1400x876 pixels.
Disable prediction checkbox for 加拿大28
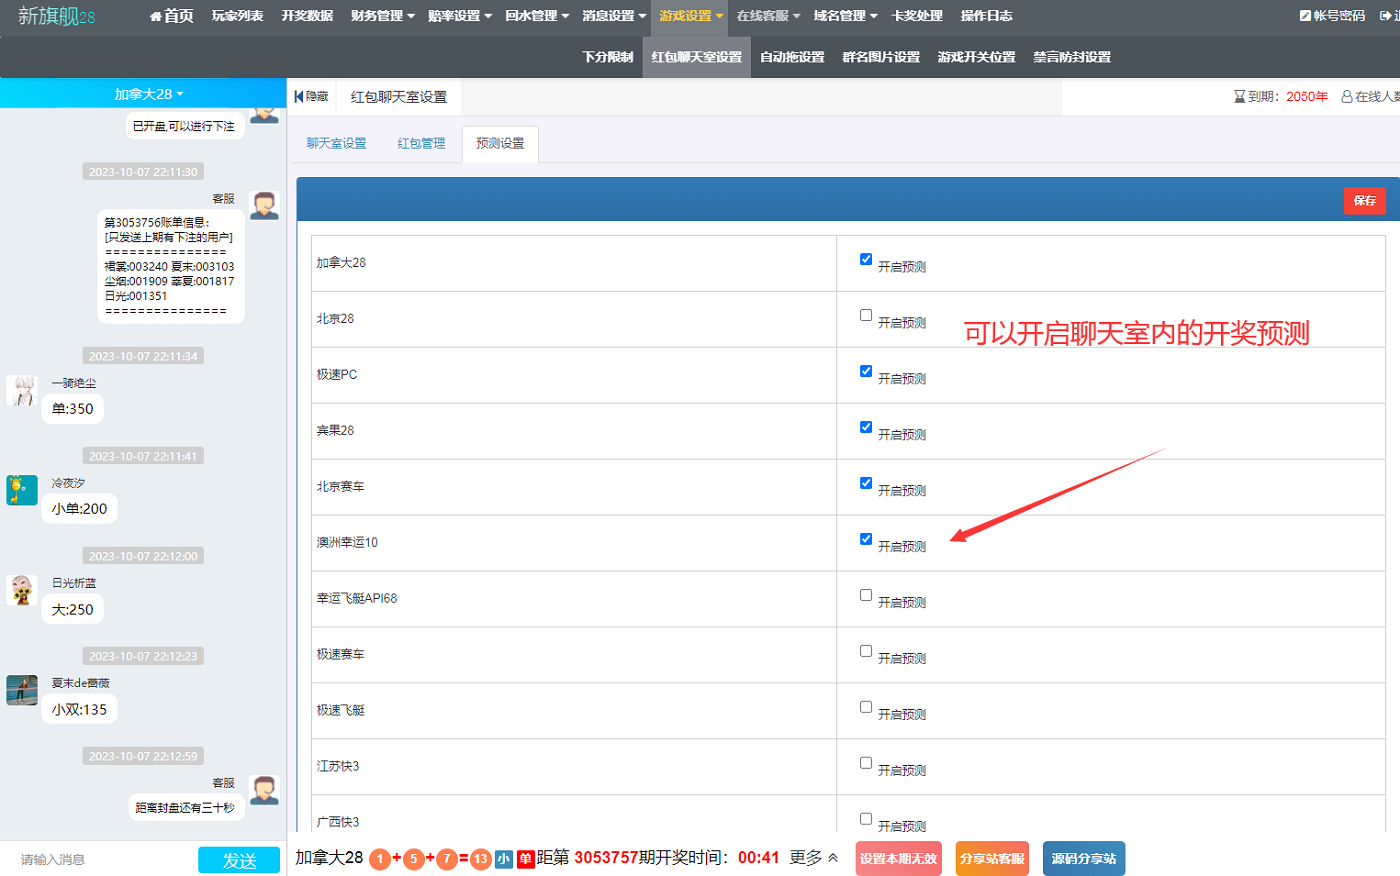click(x=866, y=259)
